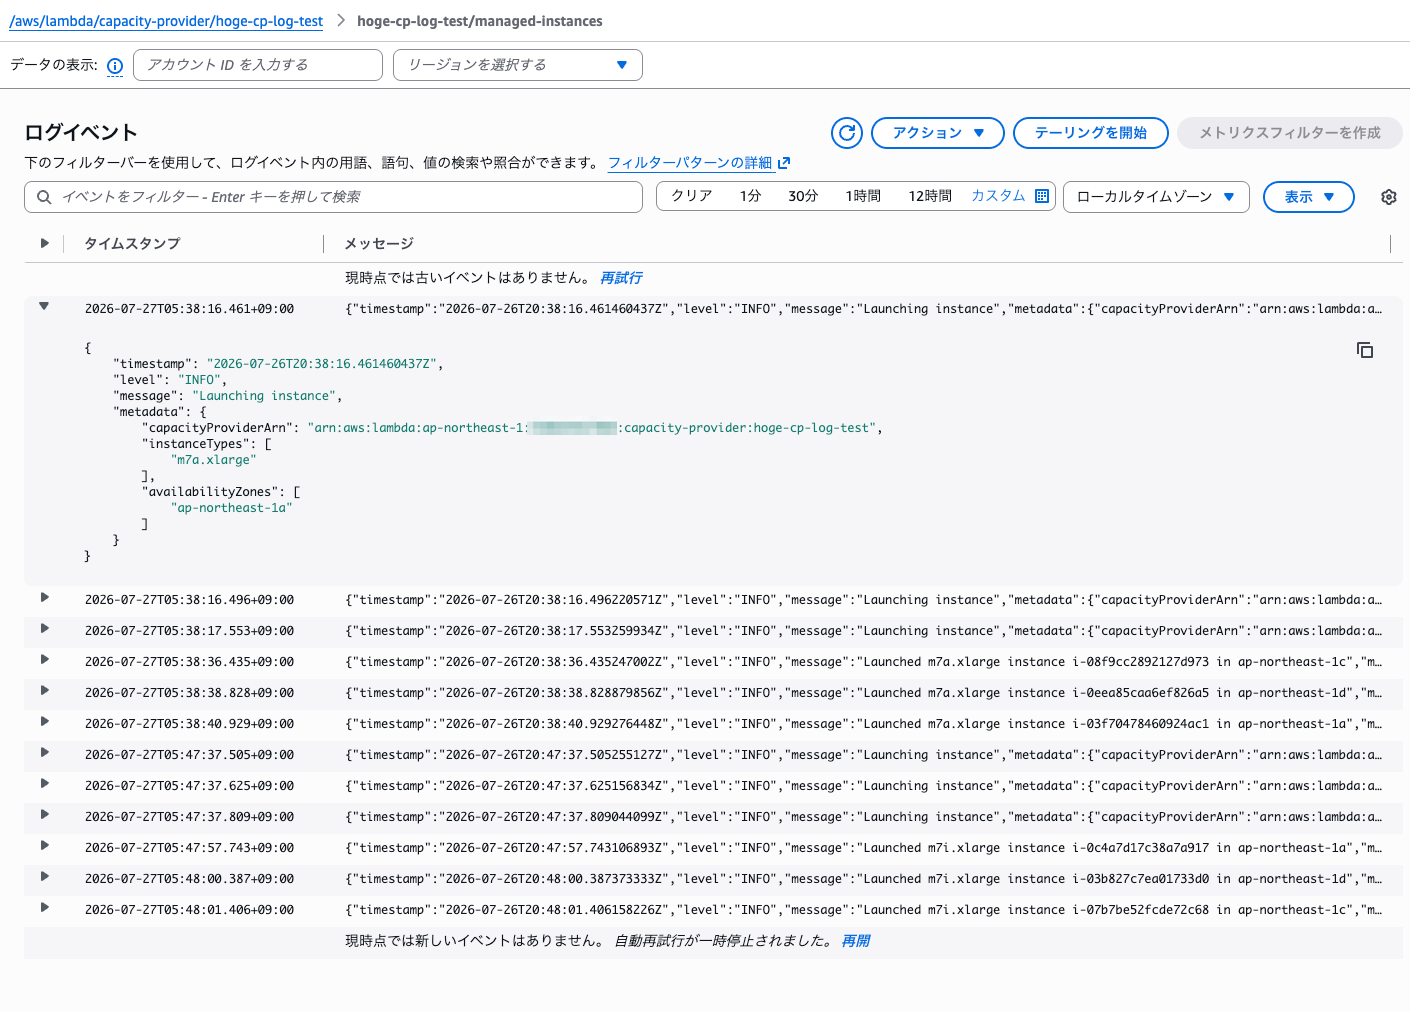Click the refresh log events icon
This screenshot has width=1410, height=1012.
846,133
